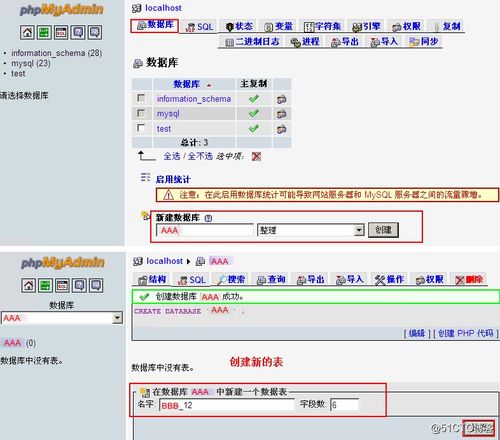Click the red delete-selected X icon

coord(256,156)
